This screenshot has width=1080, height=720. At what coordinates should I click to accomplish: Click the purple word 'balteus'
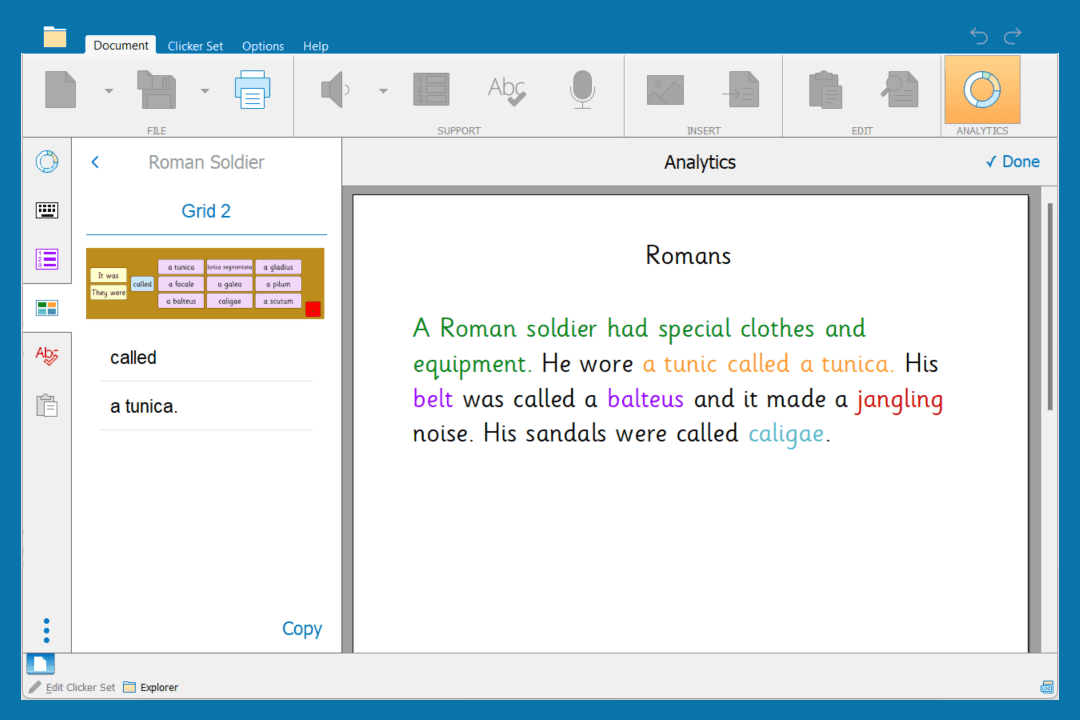pos(645,399)
